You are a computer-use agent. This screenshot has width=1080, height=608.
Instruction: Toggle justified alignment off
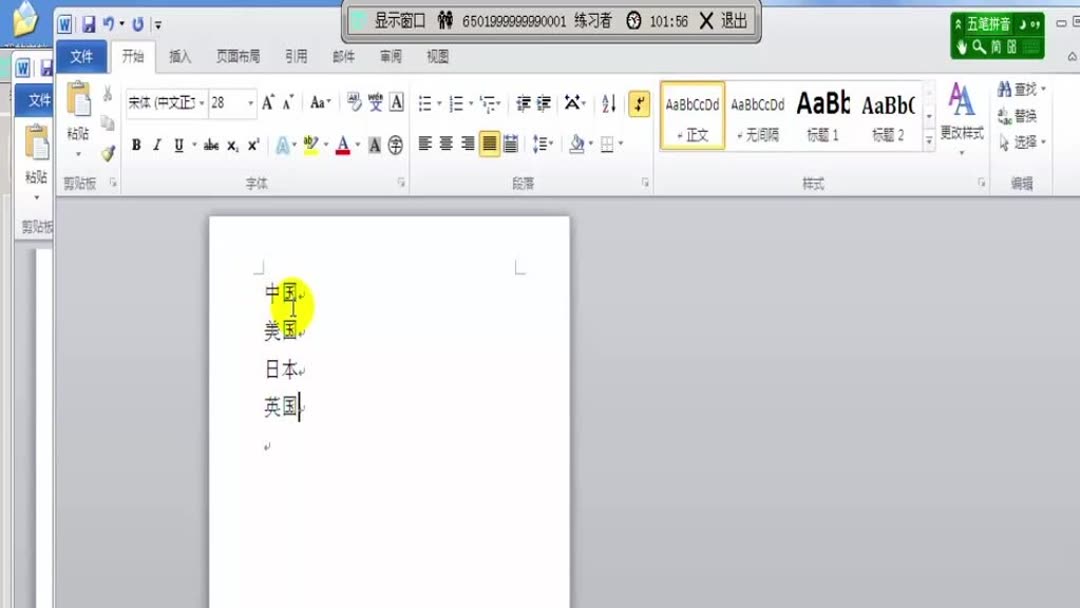coord(488,143)
